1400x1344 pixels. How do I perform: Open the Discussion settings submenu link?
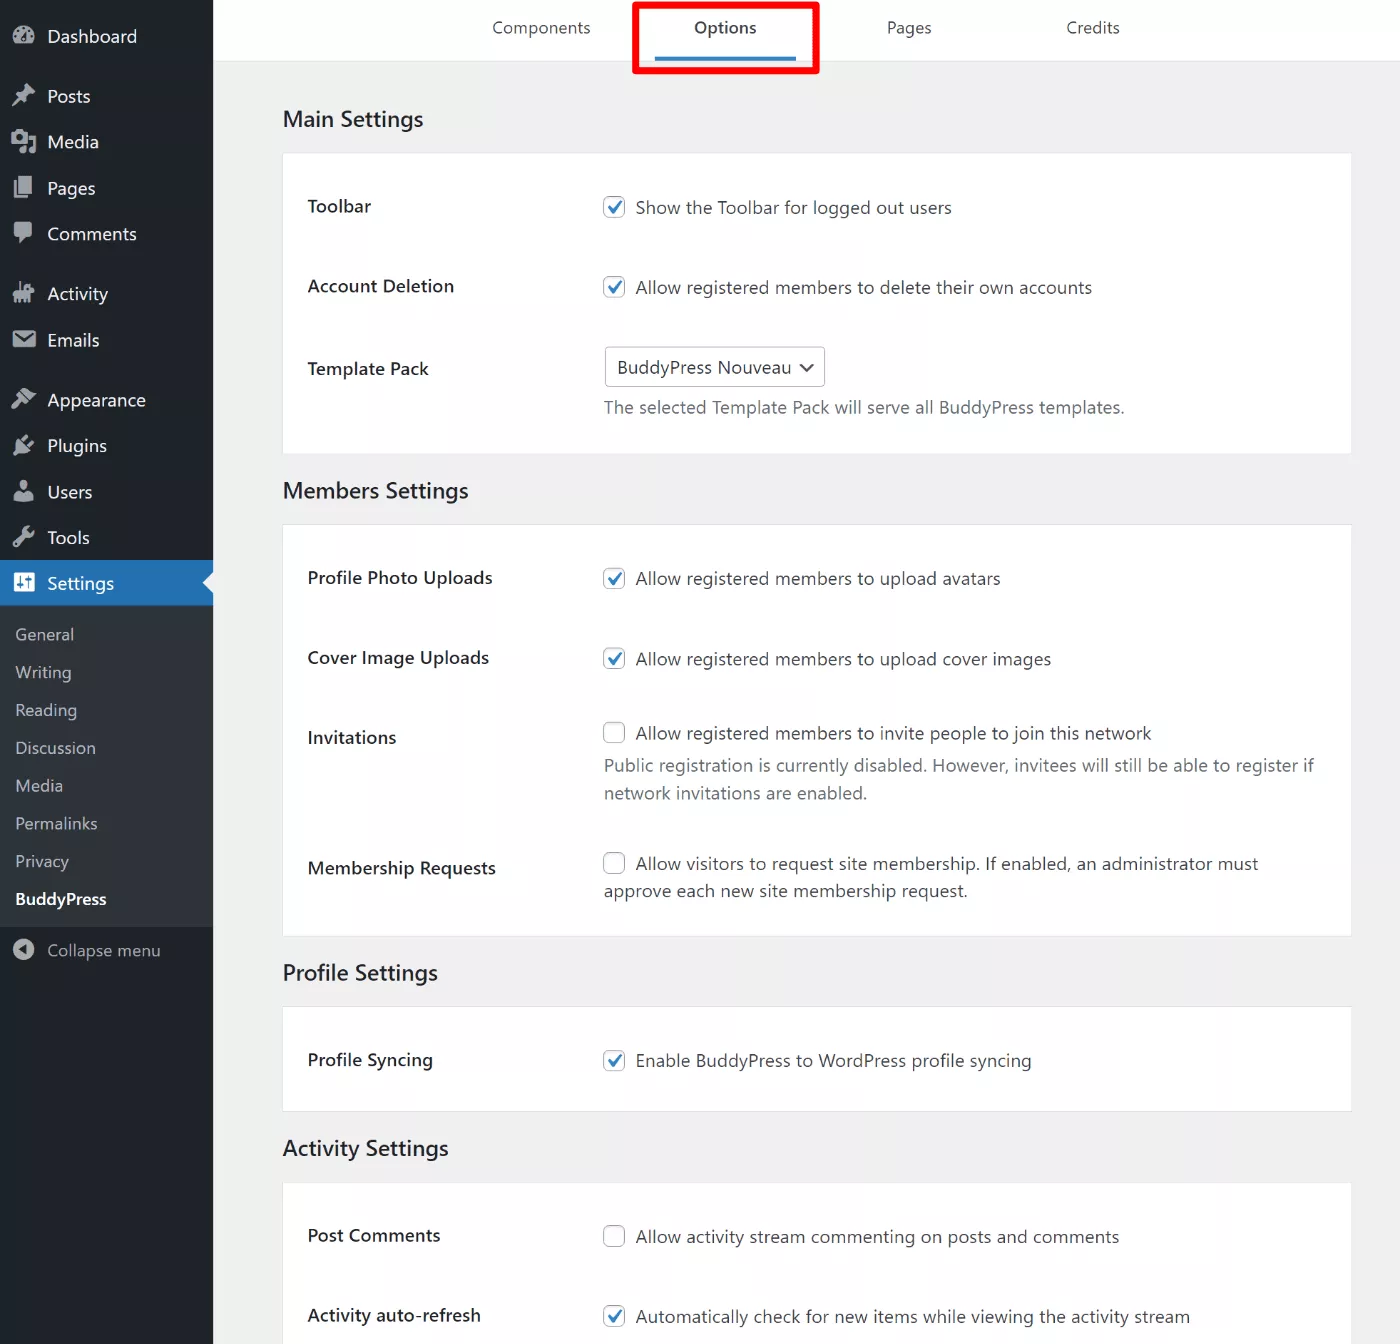[56, 748]
